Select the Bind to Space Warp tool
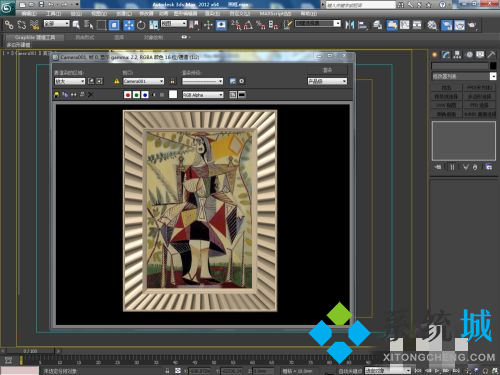The height and width of the screenshot is (375, 500). (34, 25)
